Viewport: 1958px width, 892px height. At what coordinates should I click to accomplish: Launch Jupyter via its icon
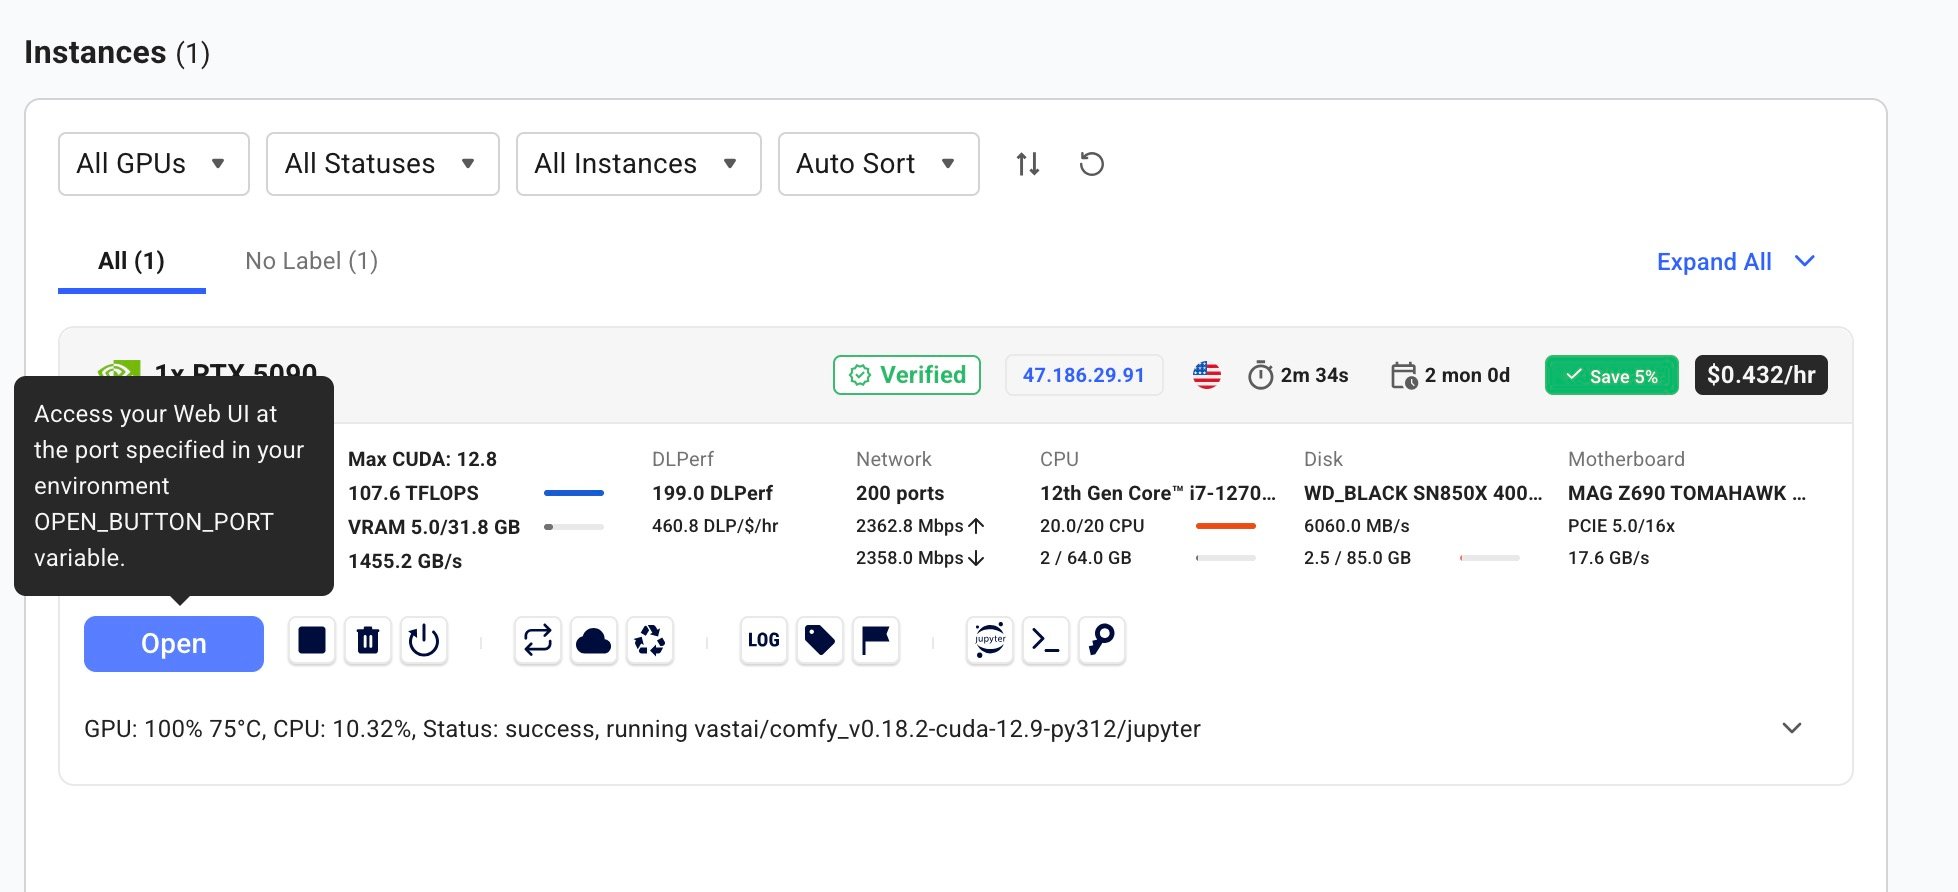pos(990,641)
